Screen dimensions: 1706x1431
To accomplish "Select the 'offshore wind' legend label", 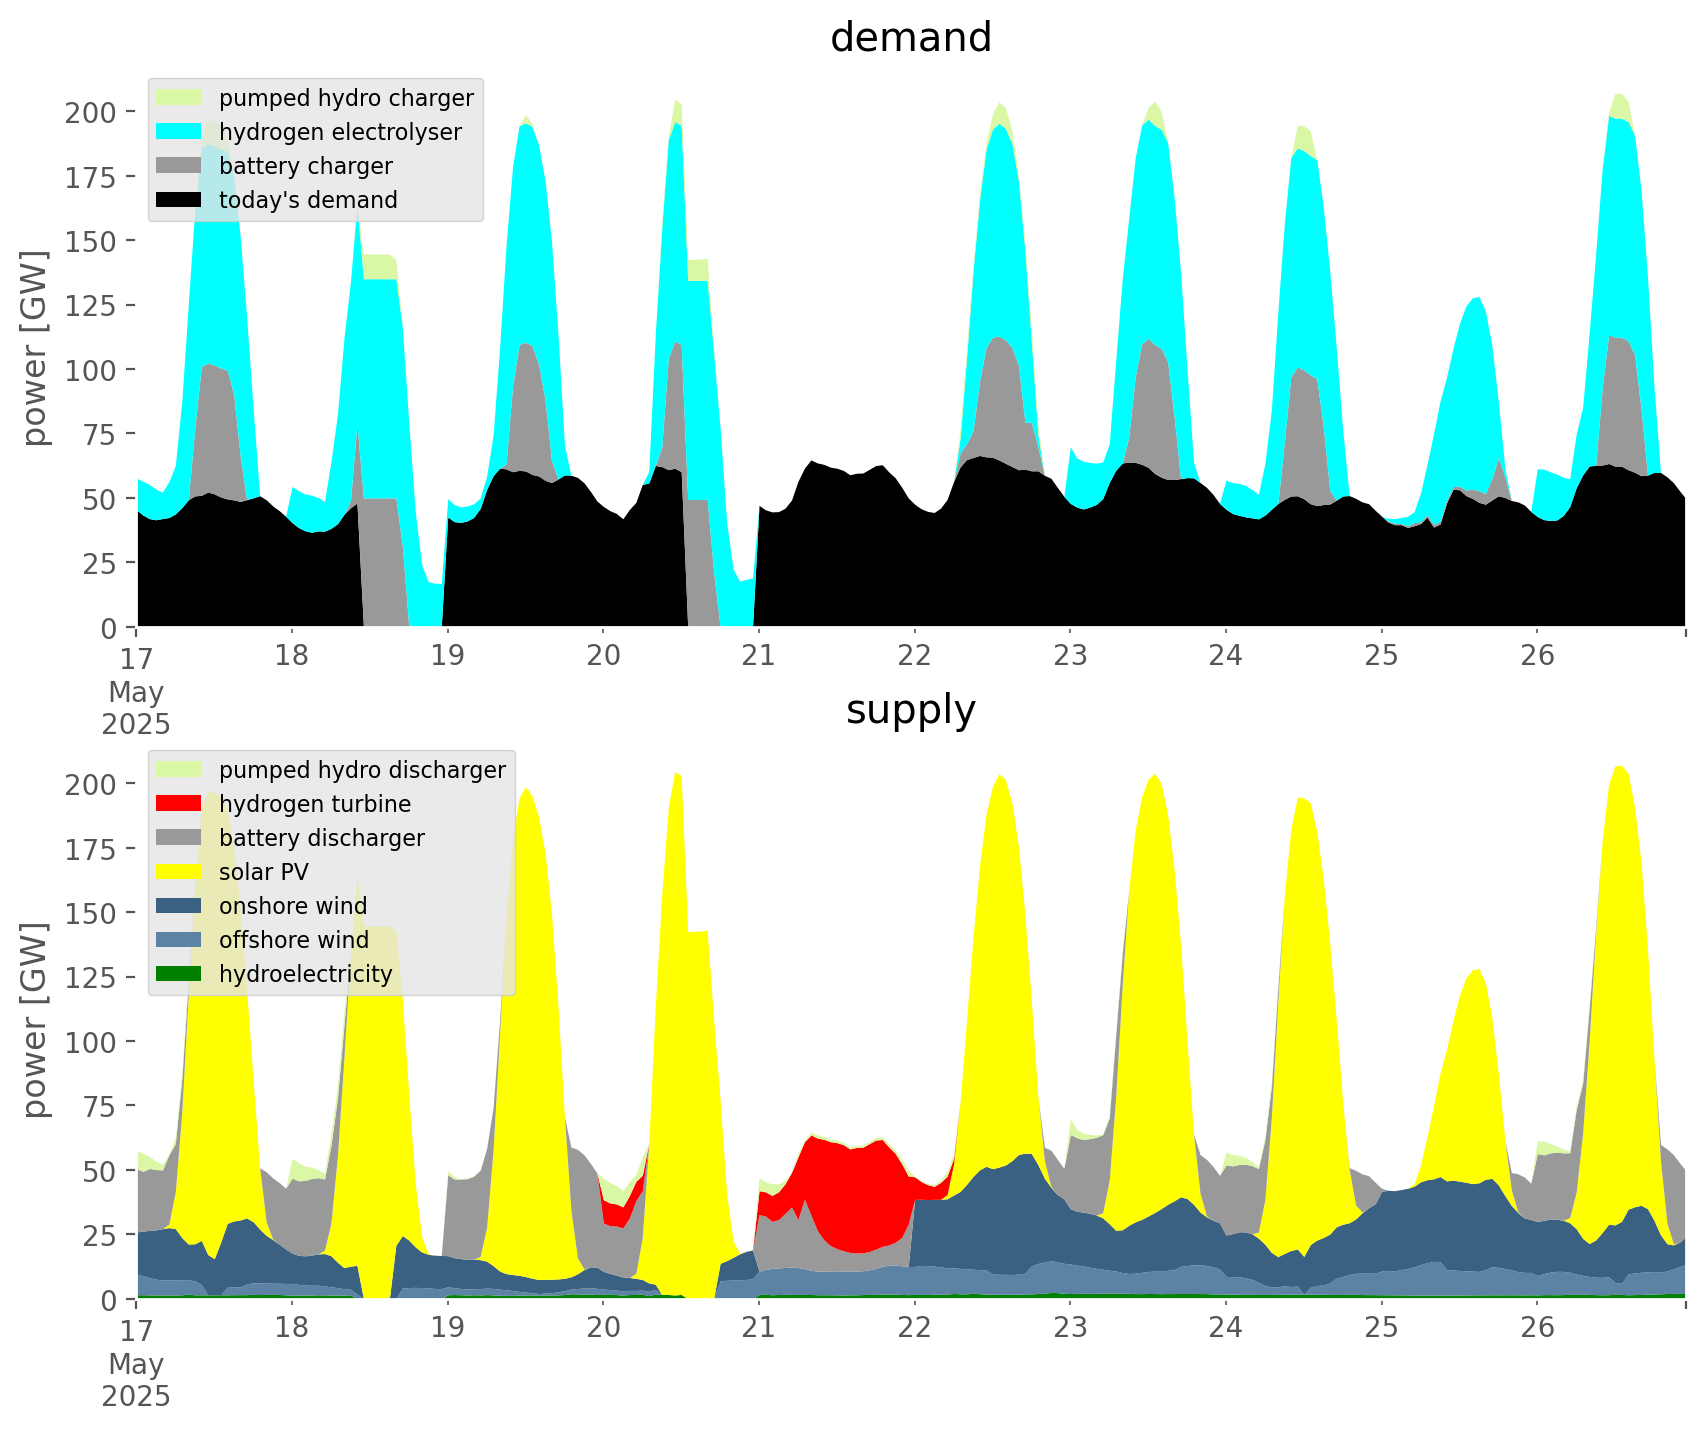I will tap(294, 941).
